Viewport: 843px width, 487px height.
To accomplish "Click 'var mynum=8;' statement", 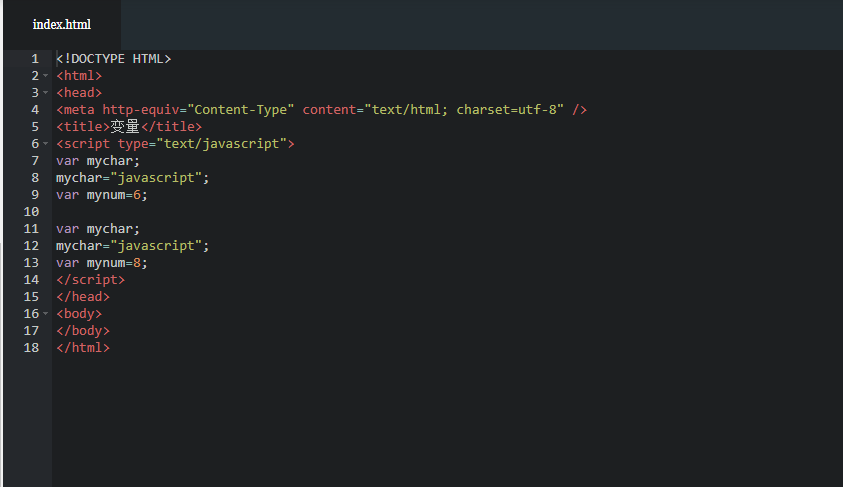I will pyautogui.click(x=102, y=263).
